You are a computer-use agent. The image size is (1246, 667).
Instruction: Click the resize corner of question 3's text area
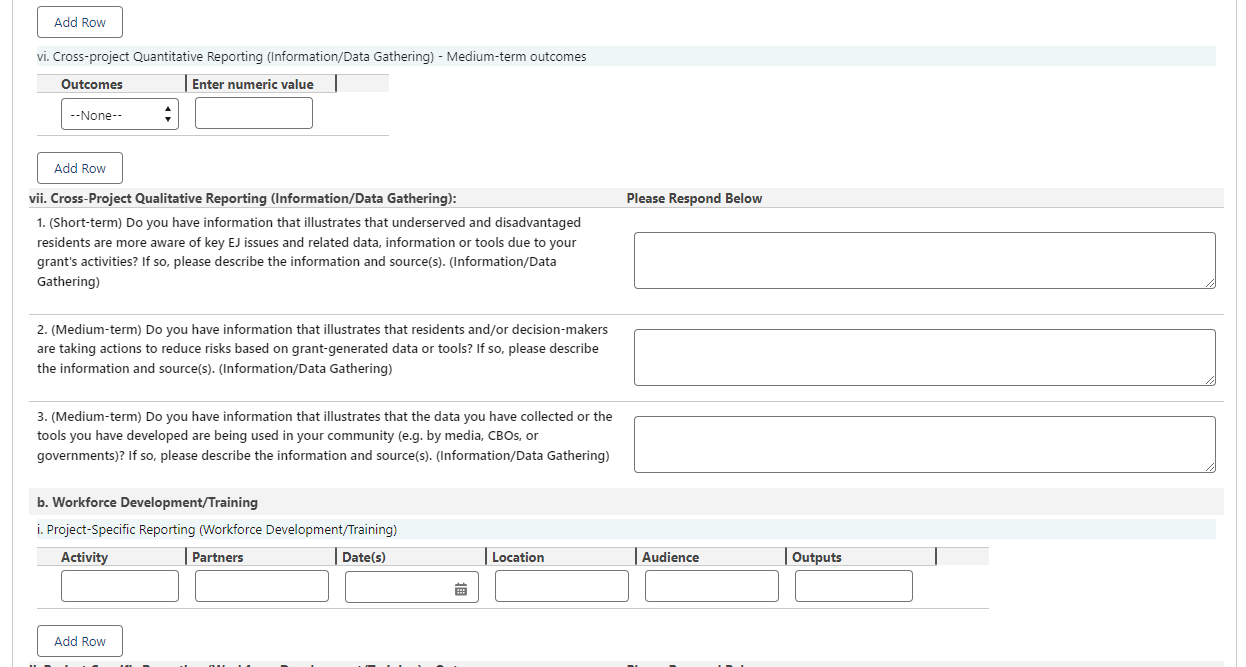[1210, 467]
